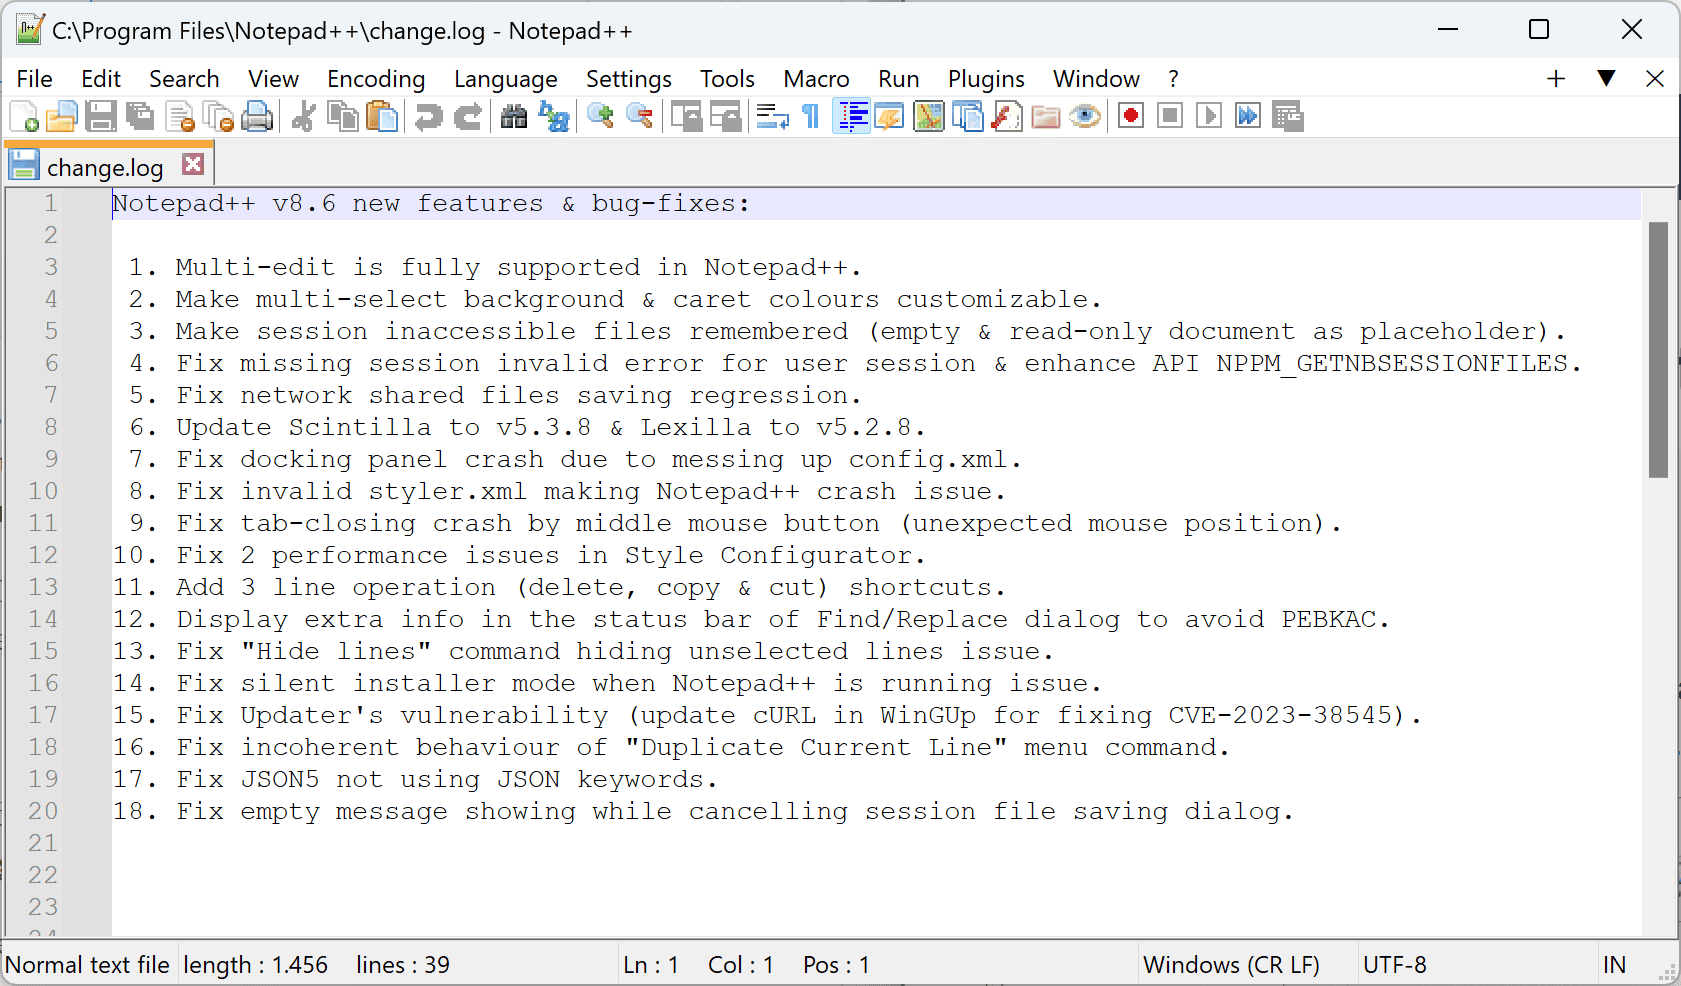Click the Close document toolbar icon
The width and height of the screenshot is (1681, 986).
(180, 117)
